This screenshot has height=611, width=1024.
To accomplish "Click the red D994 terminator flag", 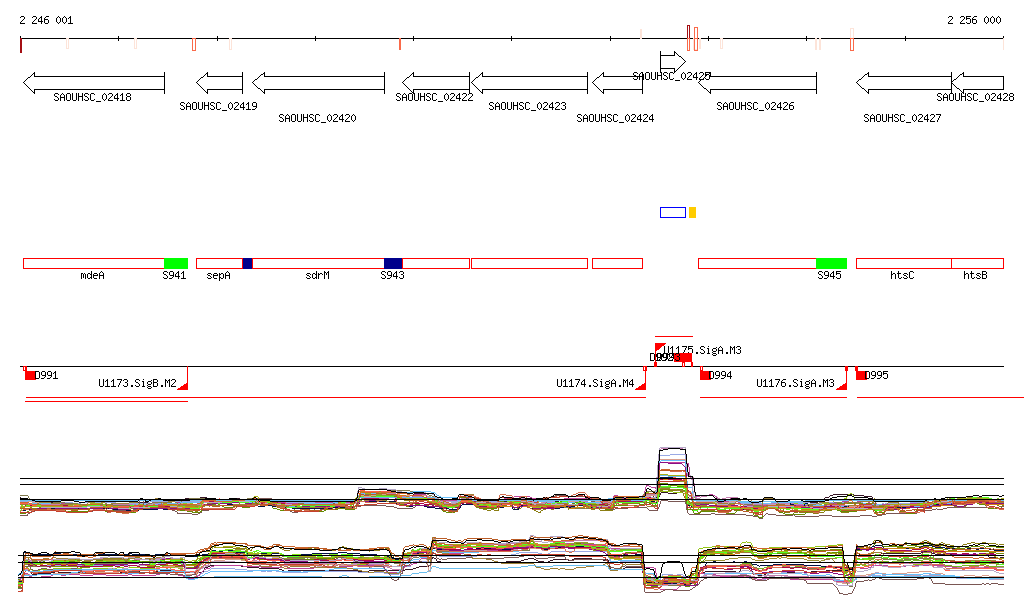I will pyautogui.click(x=705, y=375).
